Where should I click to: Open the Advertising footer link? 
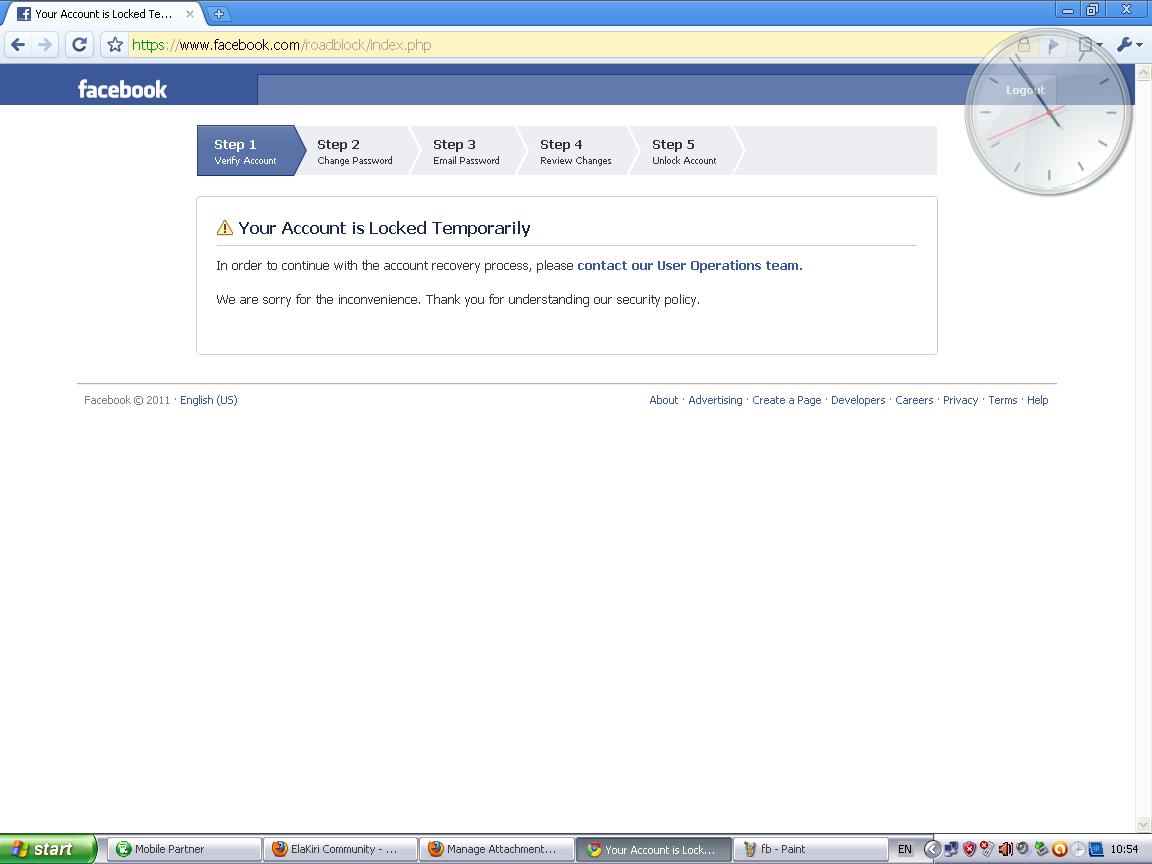(715, 400)
